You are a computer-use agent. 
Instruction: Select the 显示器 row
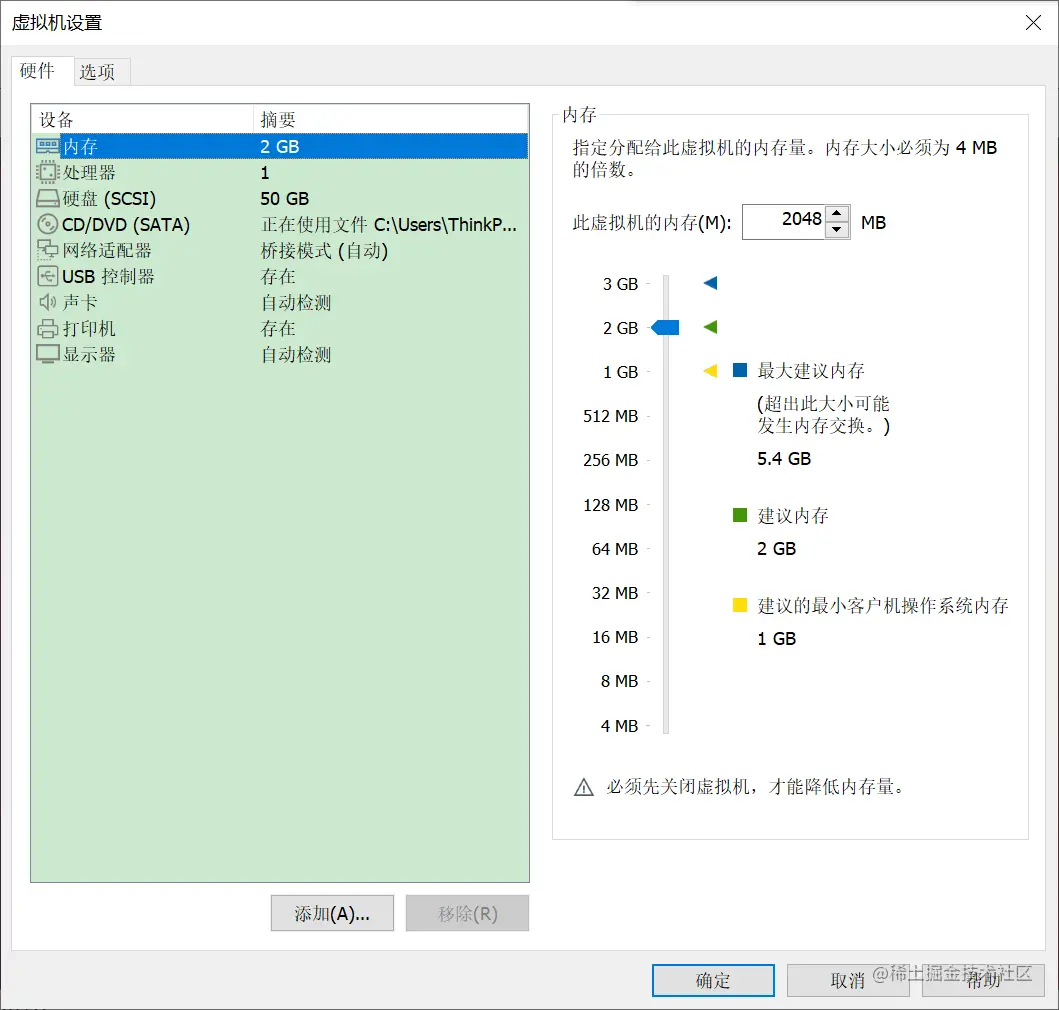tap(280, 354)
